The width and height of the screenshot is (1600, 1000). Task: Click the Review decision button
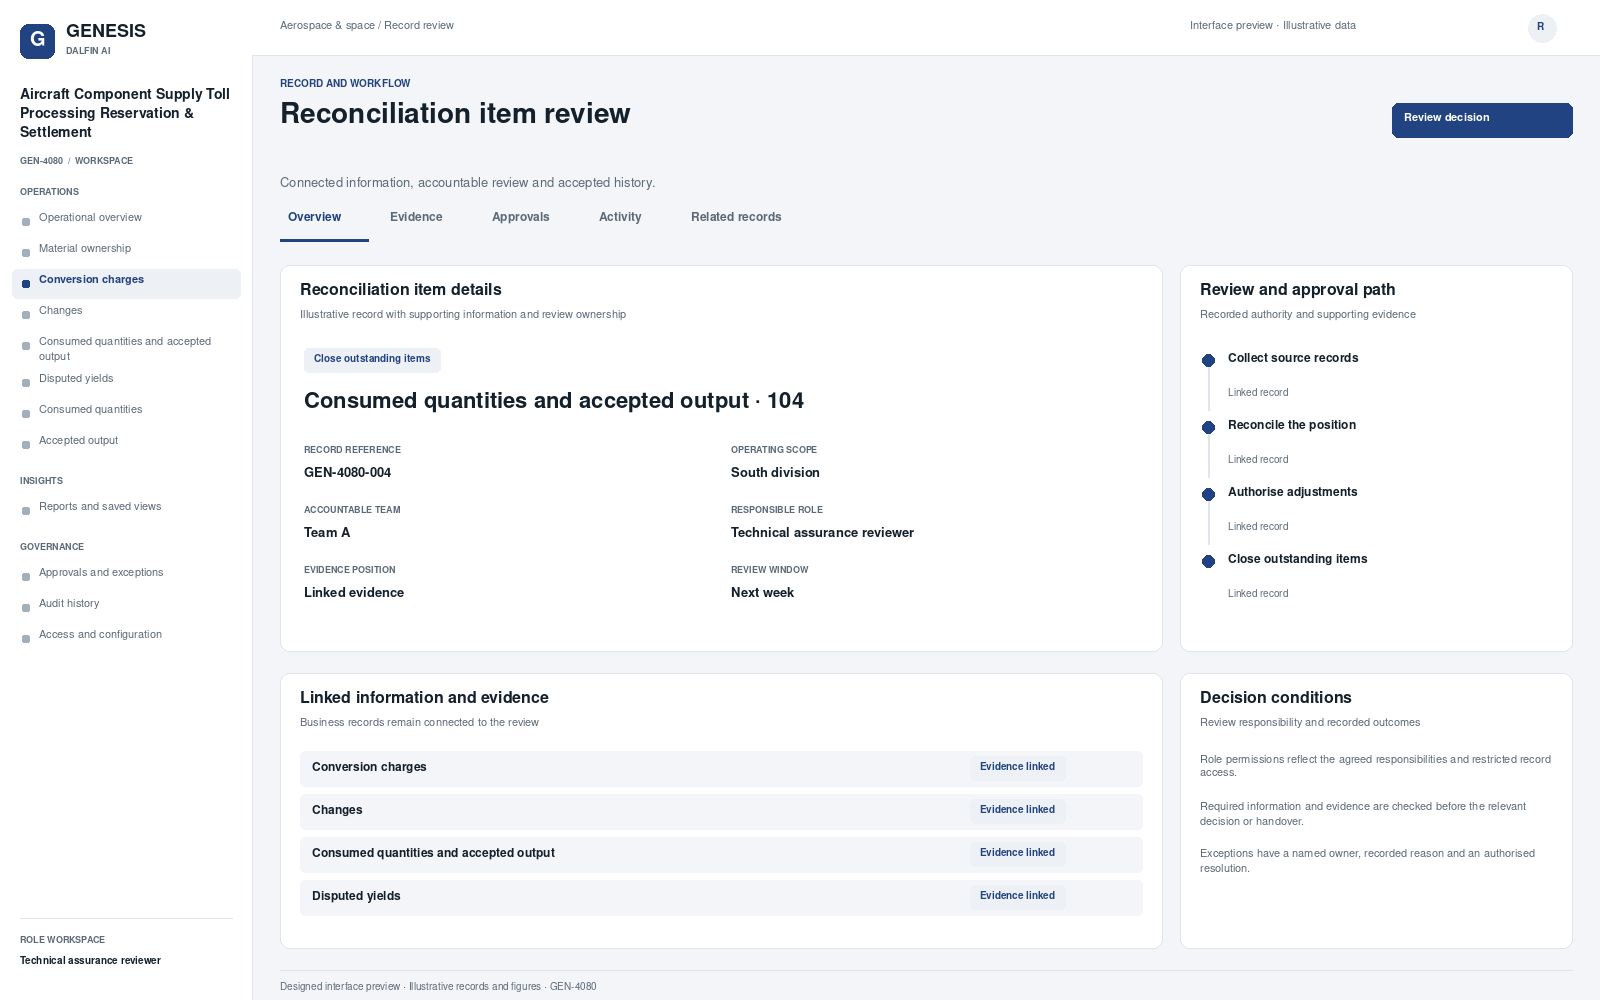coord(1482,120)
